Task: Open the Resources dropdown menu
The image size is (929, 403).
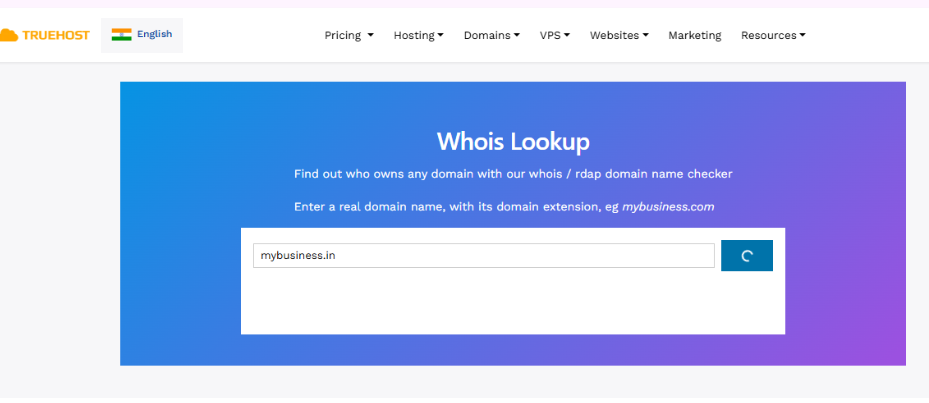Action: coord(773,35)
